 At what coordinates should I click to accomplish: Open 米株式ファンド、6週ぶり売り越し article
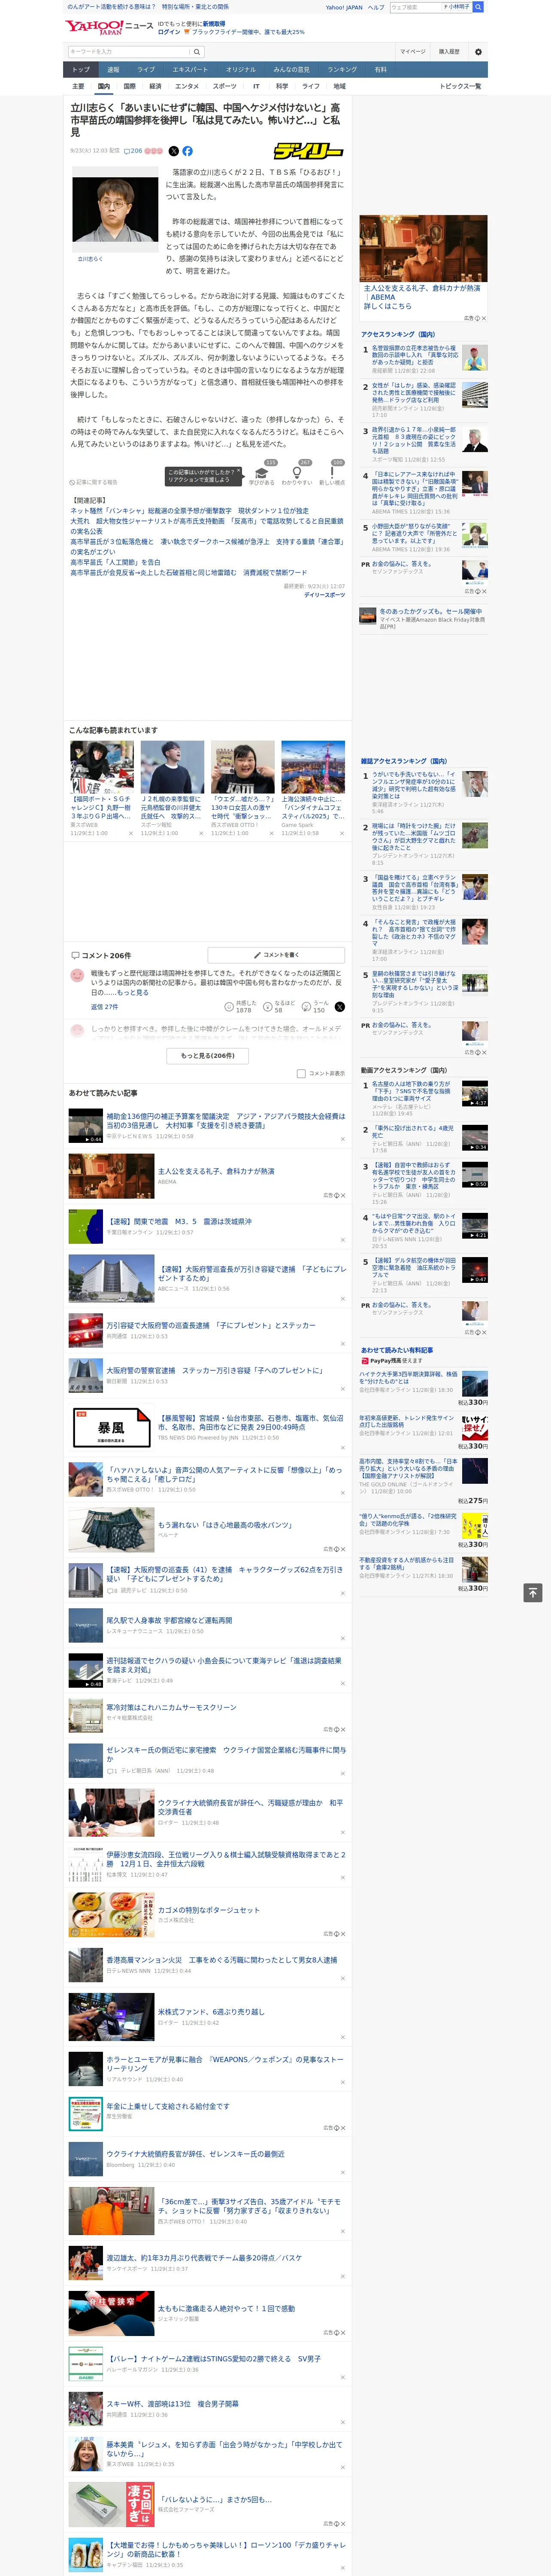coord(211,2011)
